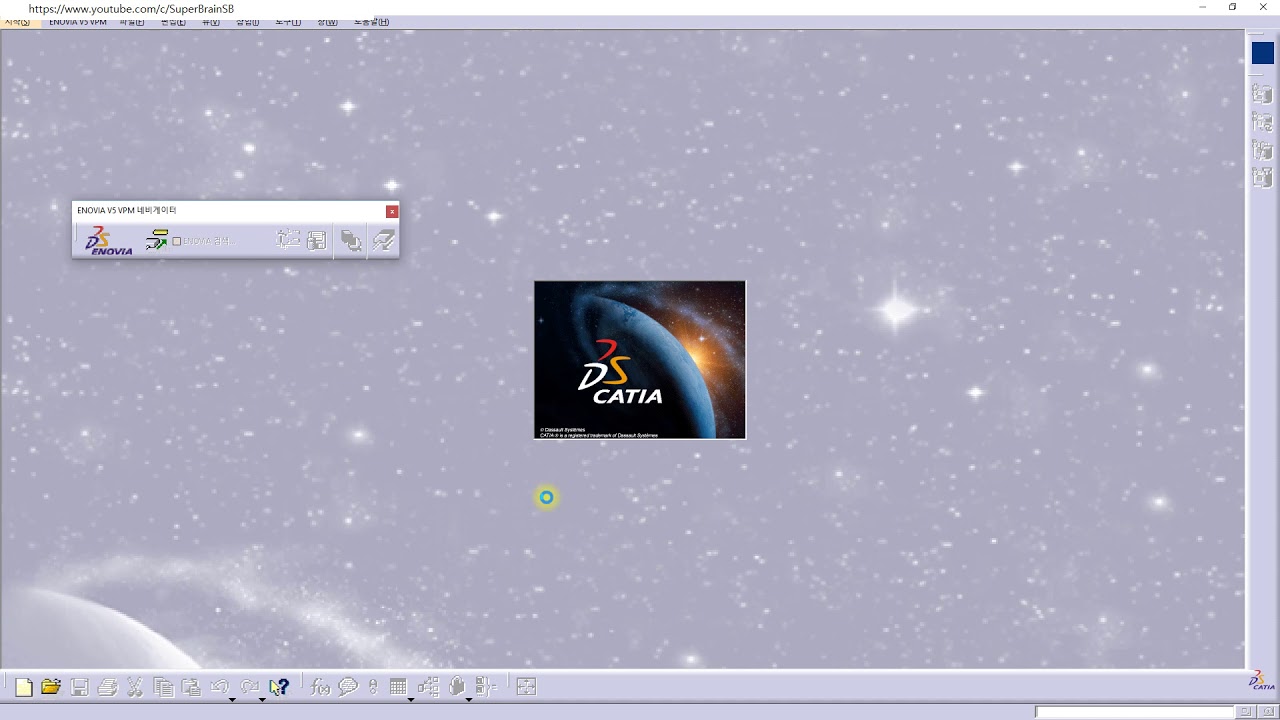Click the Save diskette icon

[x=79, y=687]
